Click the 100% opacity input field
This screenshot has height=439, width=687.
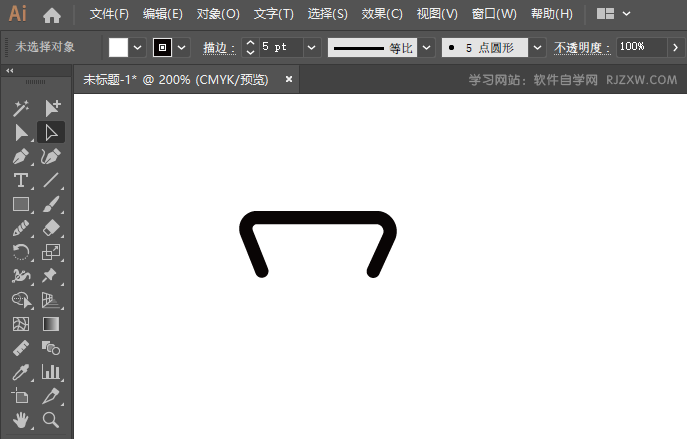[x=641, y=46]
